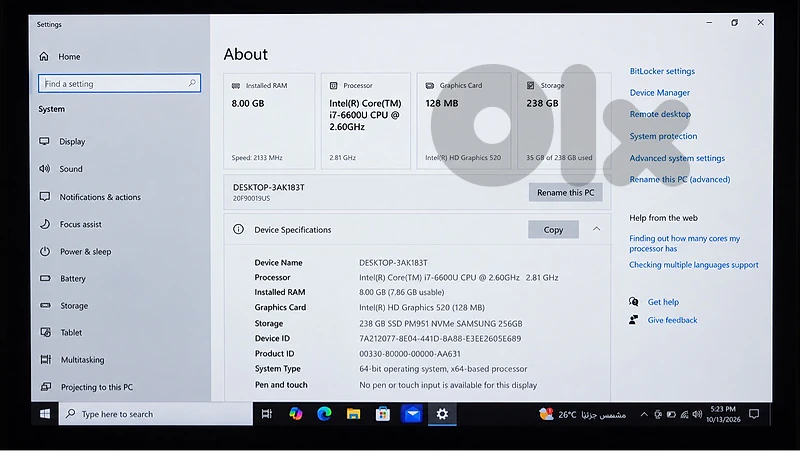Show hidden system tray icons

coord(644,414)
